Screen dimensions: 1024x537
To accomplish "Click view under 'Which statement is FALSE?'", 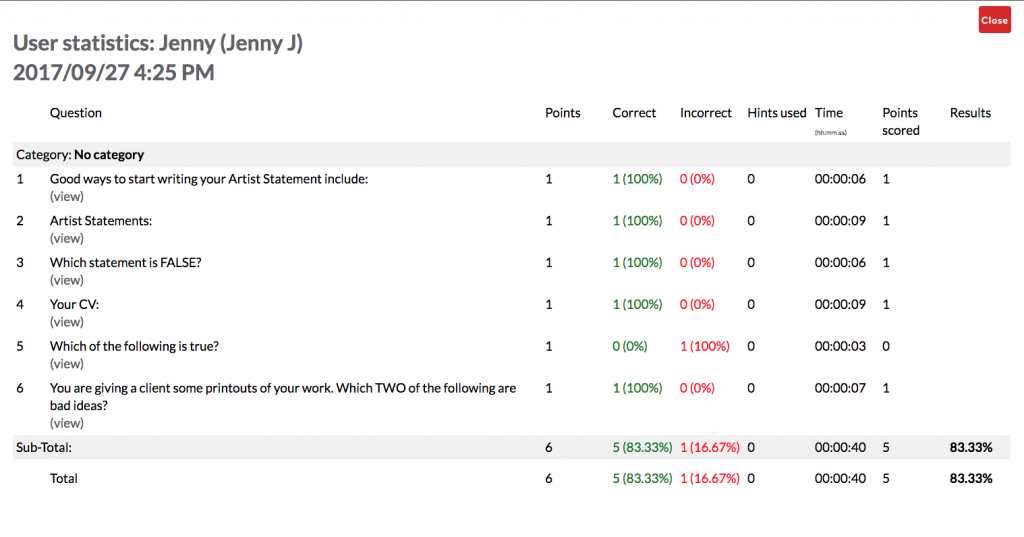I will (67, 280).
